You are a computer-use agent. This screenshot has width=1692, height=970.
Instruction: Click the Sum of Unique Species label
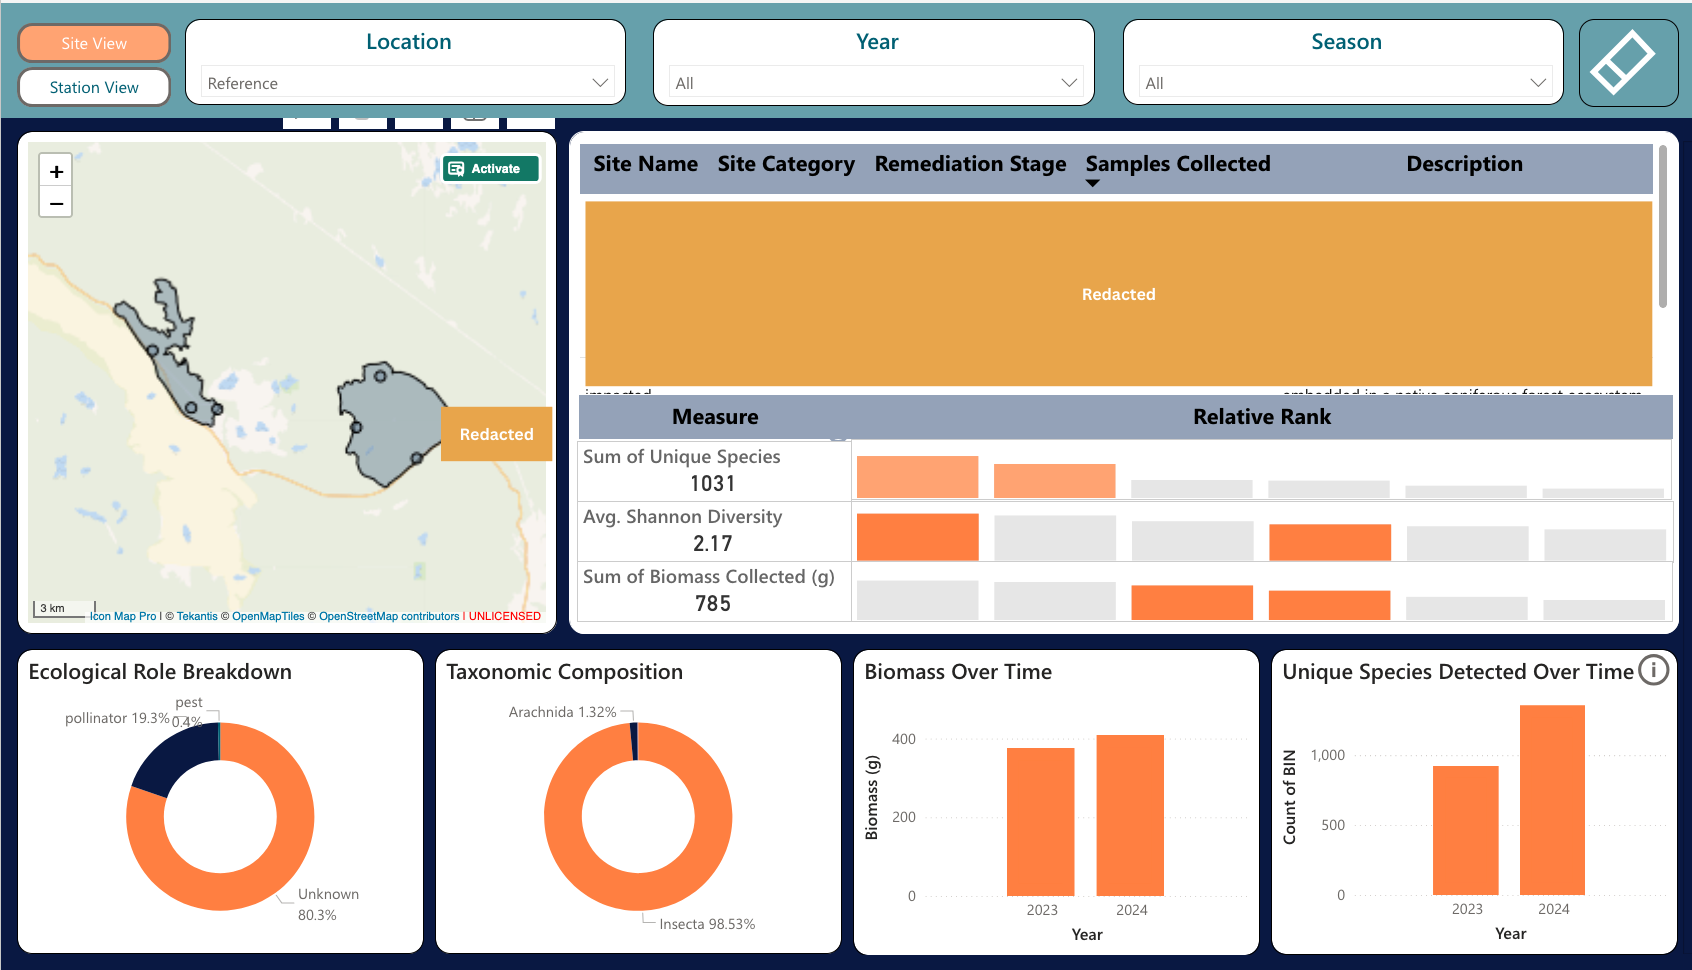682,457
